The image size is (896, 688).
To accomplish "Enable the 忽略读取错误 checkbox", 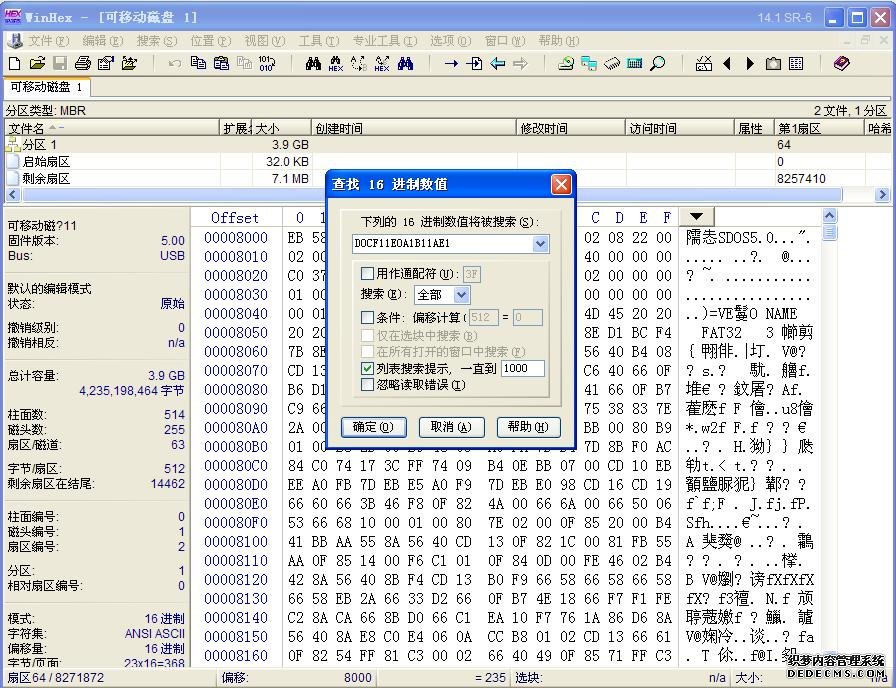I will pyautogui.click(x=367, y=384).
